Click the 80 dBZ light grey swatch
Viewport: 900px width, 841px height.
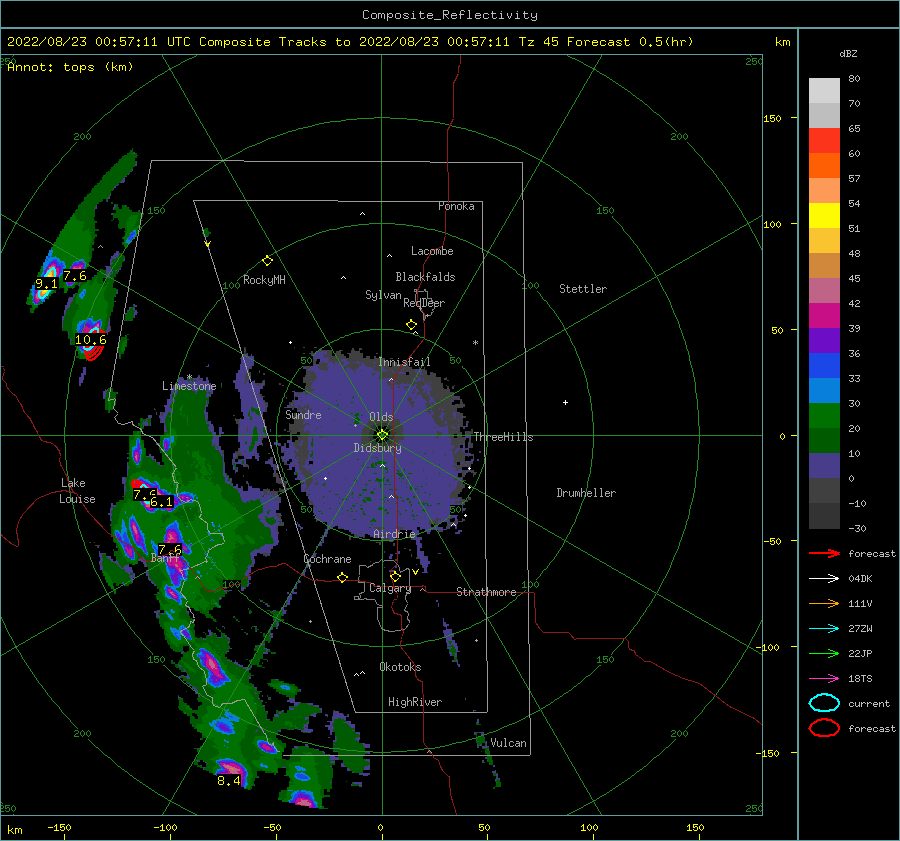(x=824, y=91)
